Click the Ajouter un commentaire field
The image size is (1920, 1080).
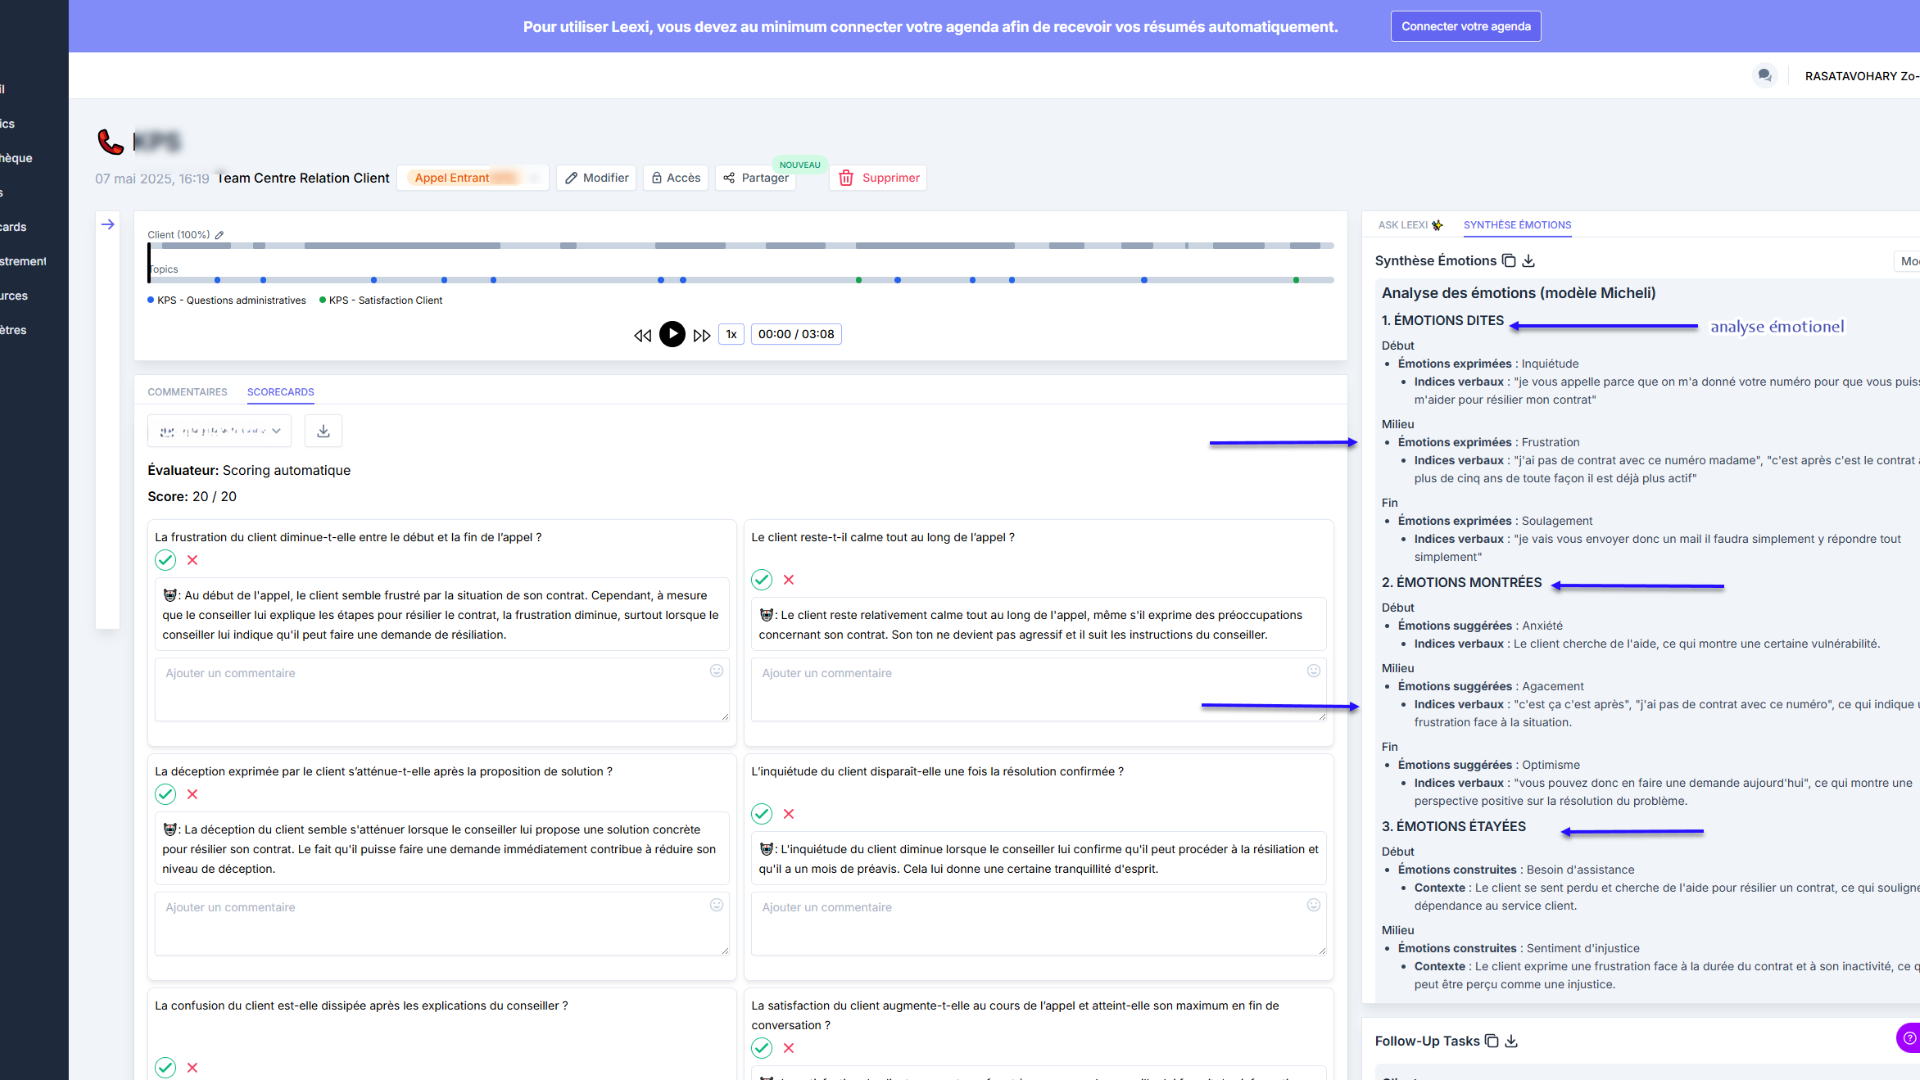[440, 690]
